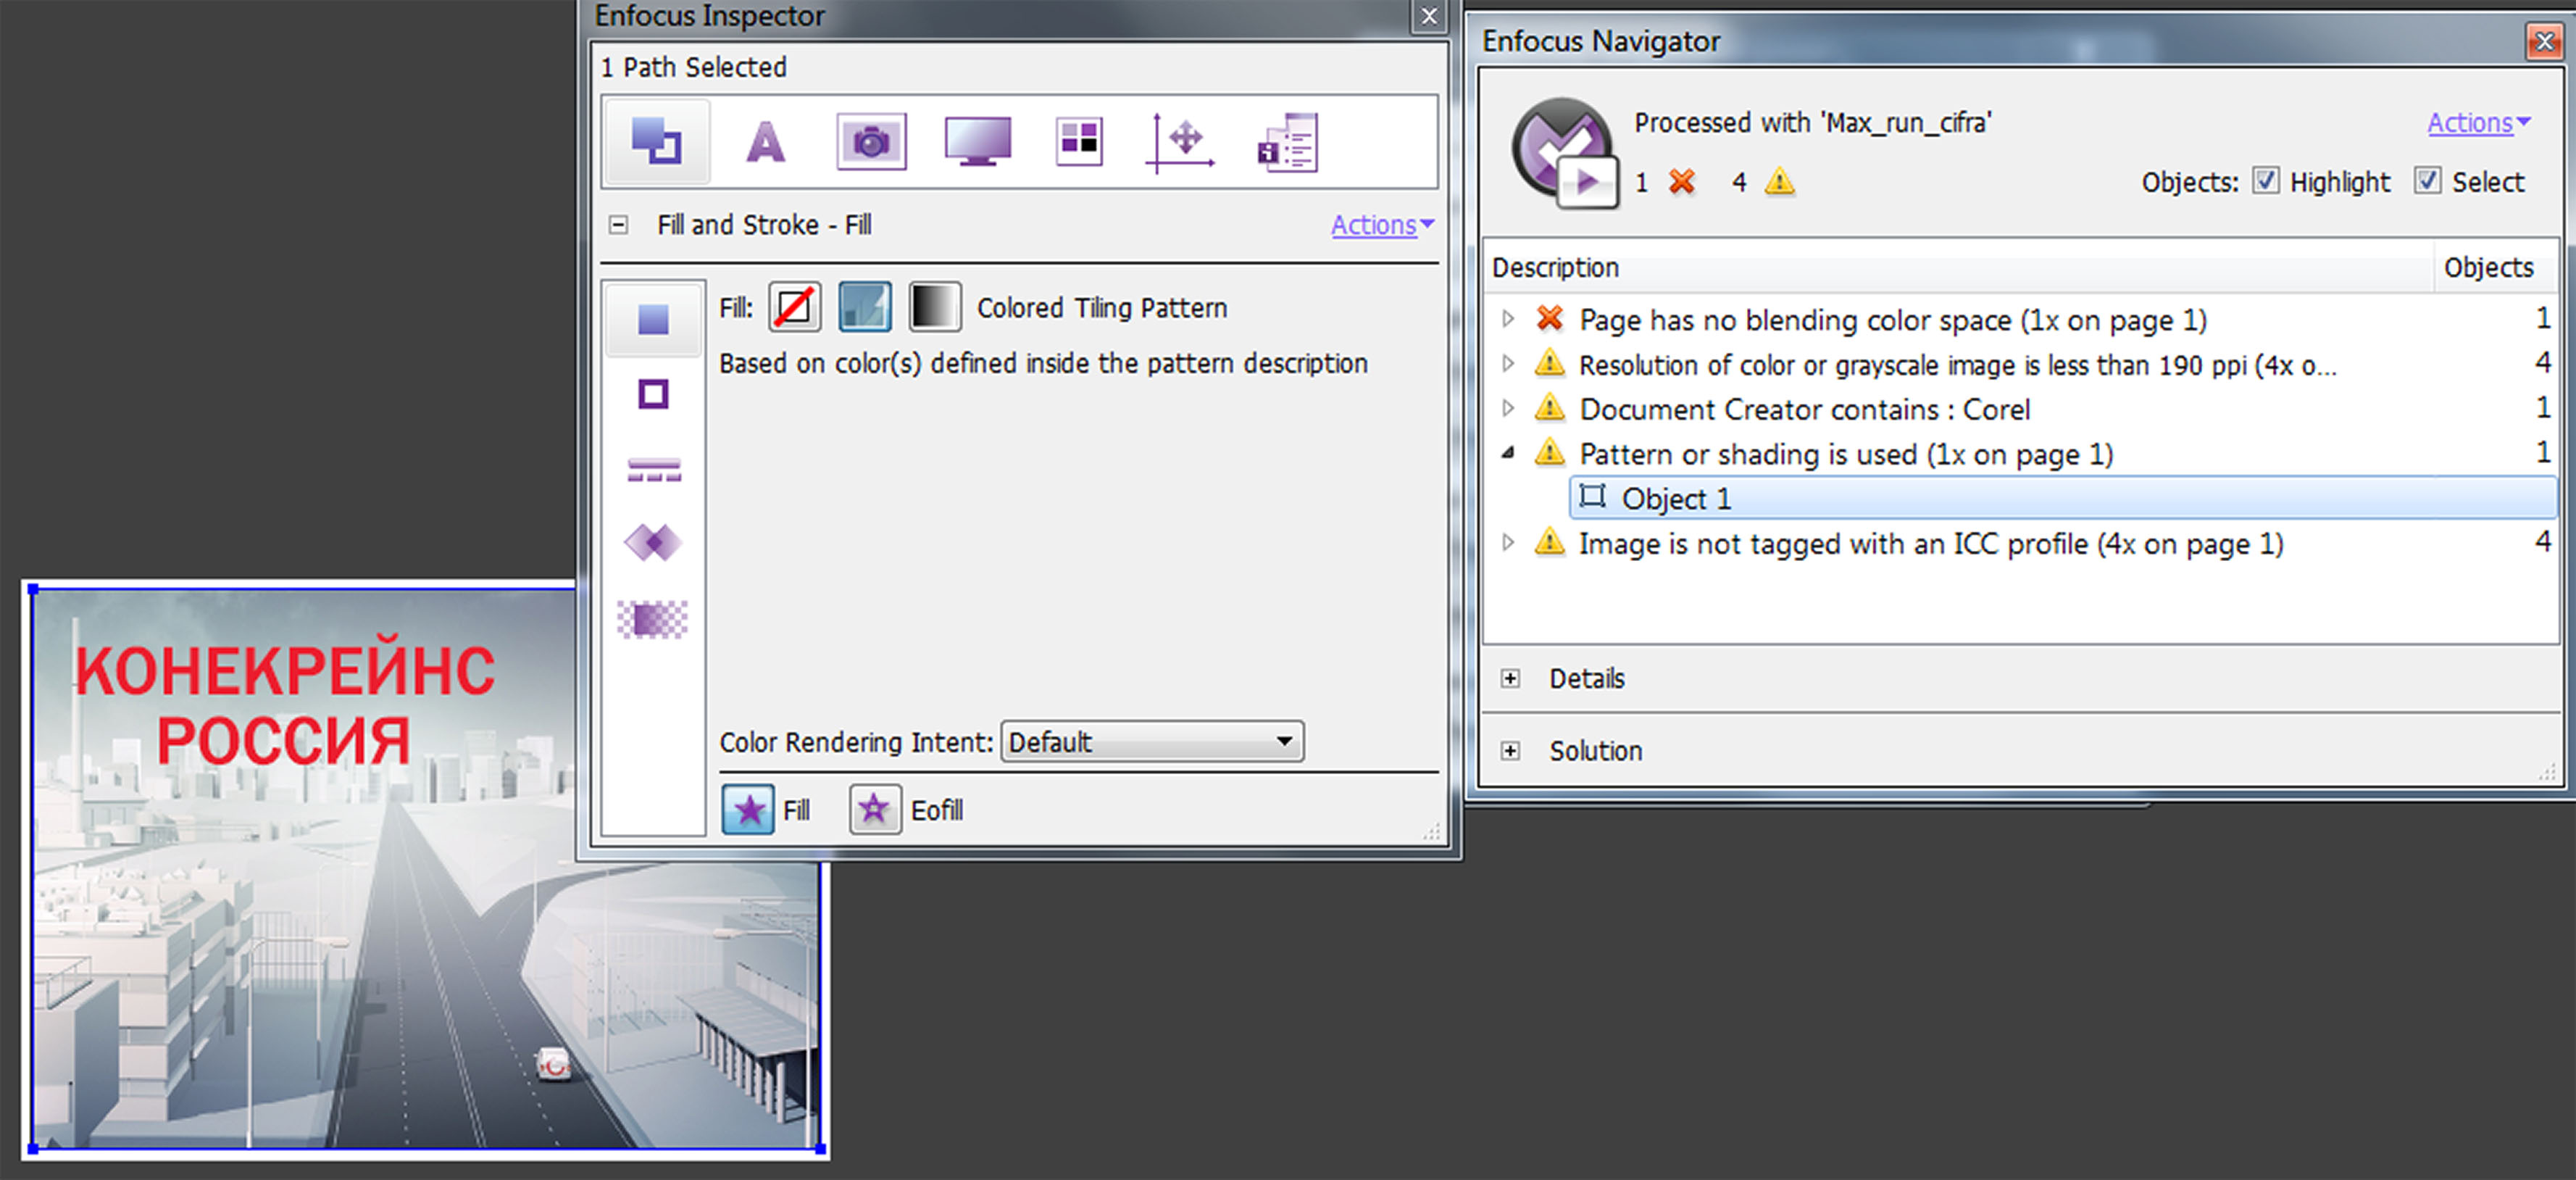The width and height of the screenshot is (2576, 1180).
Task: Open Color Rendering Intent dropdown
Action: (x=1152, y=742)
